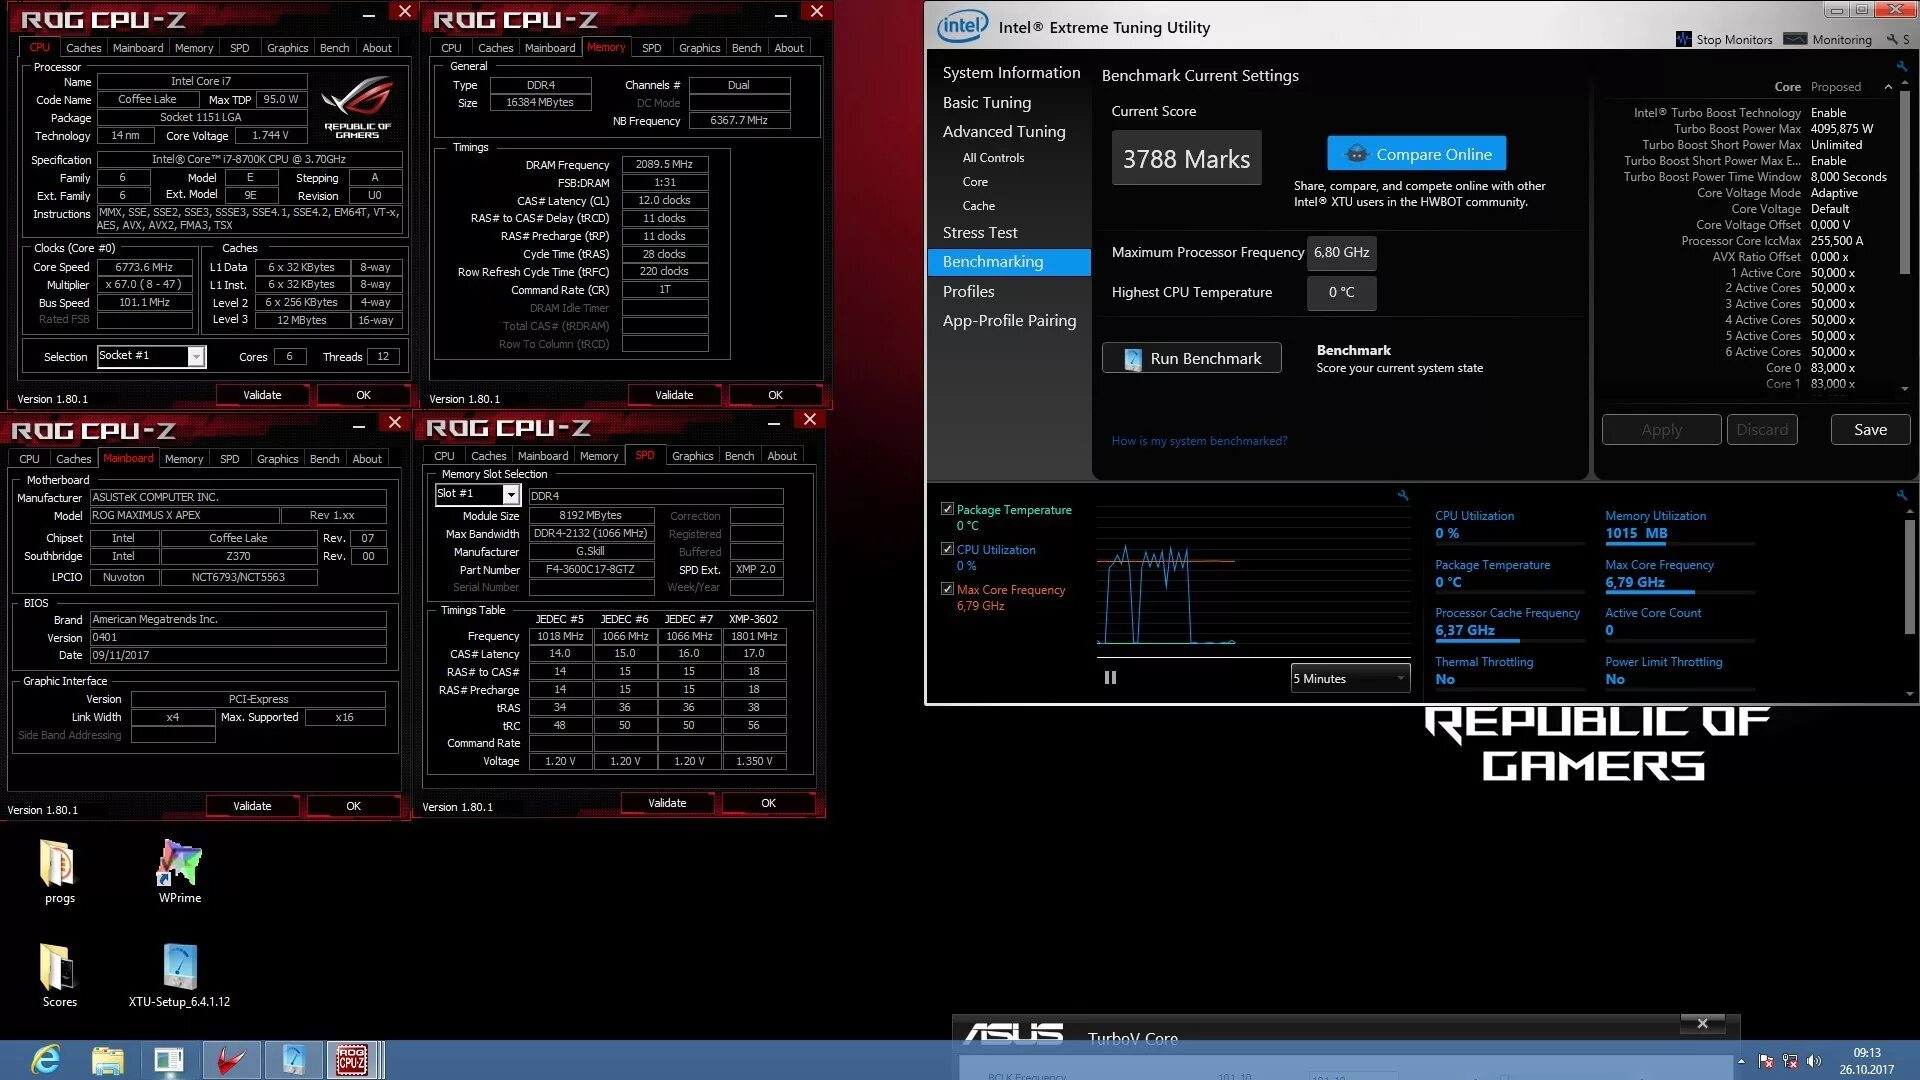Click the wrench icon above monitor stats panel

tap(1901, 495)
